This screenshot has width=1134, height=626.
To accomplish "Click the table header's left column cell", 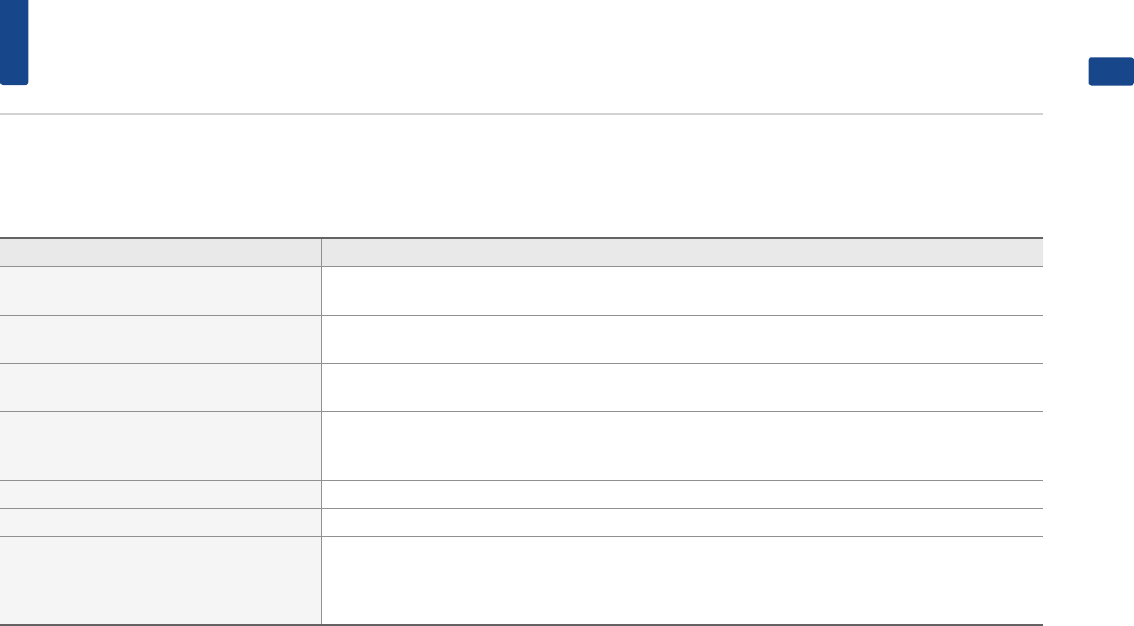I will pos(160,252).
